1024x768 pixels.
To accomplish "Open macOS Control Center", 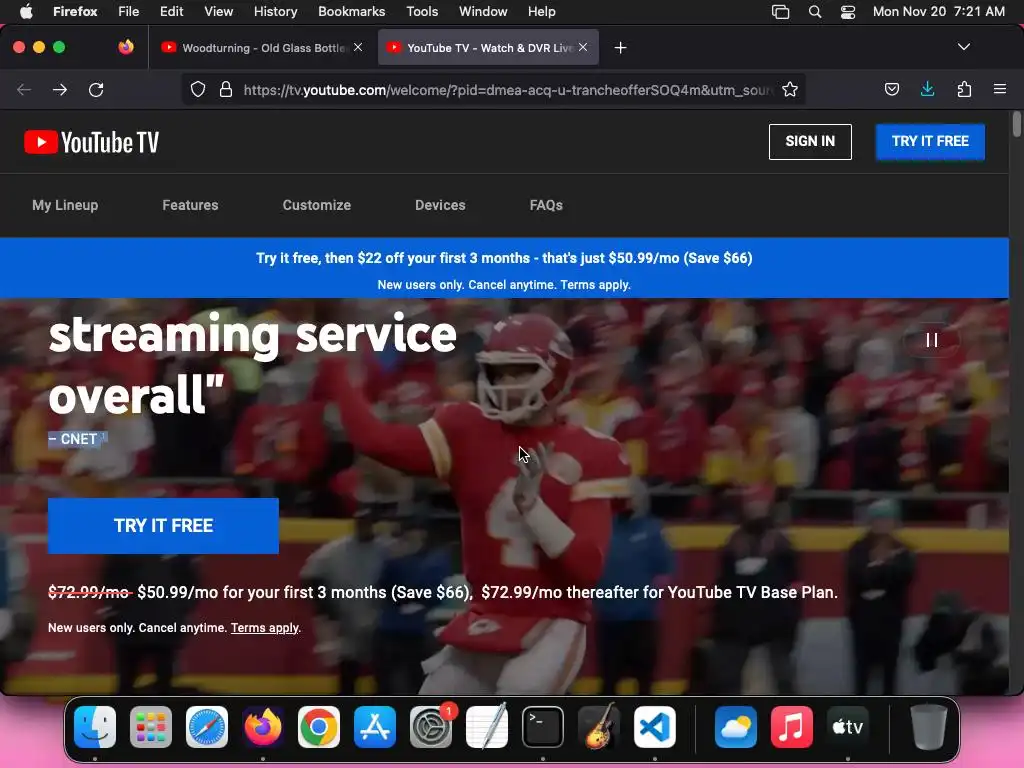I will (x=848, y=12).
